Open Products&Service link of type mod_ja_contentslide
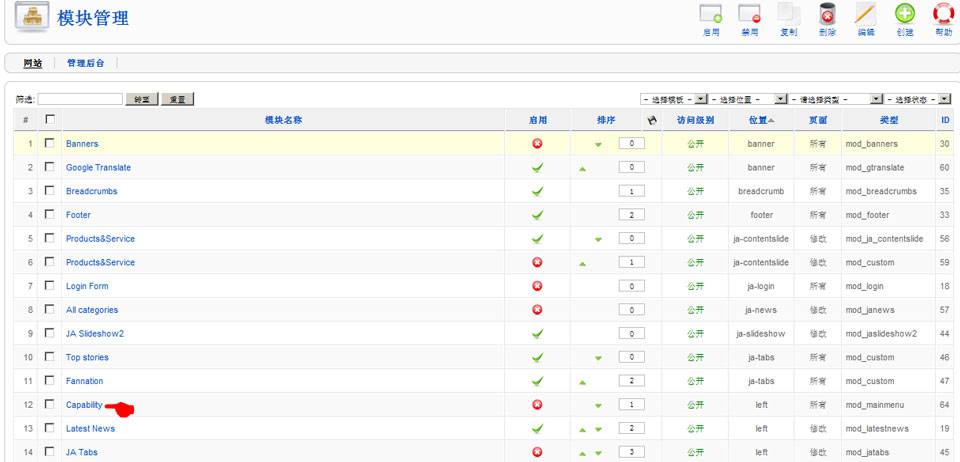Image resolution: width=960 pixels, height=462 pixels. (100, 239)
